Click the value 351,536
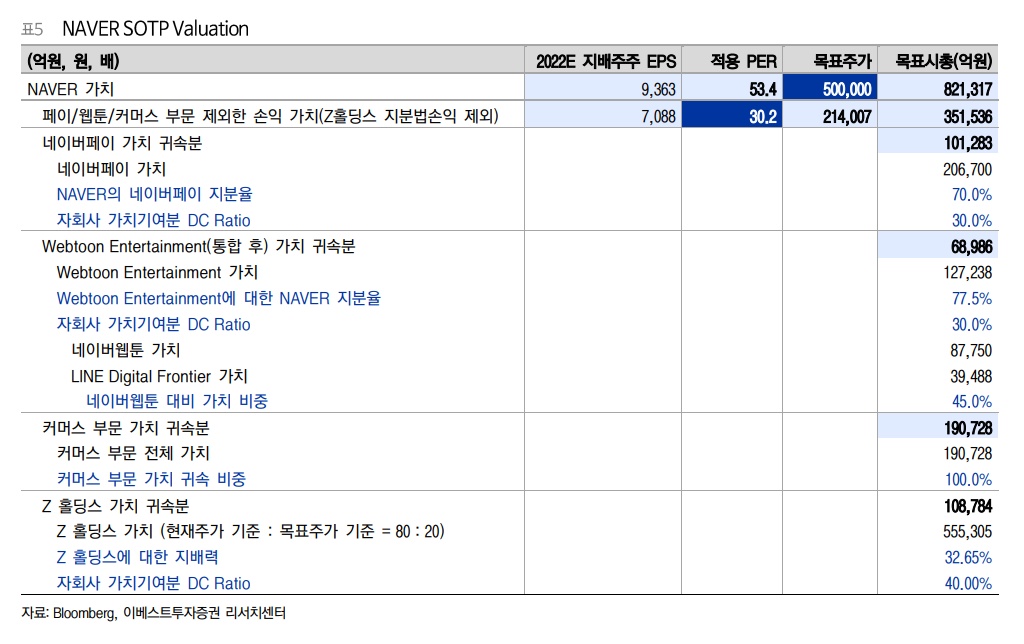This screenshot has width=1024, height=644. (968, 116)
